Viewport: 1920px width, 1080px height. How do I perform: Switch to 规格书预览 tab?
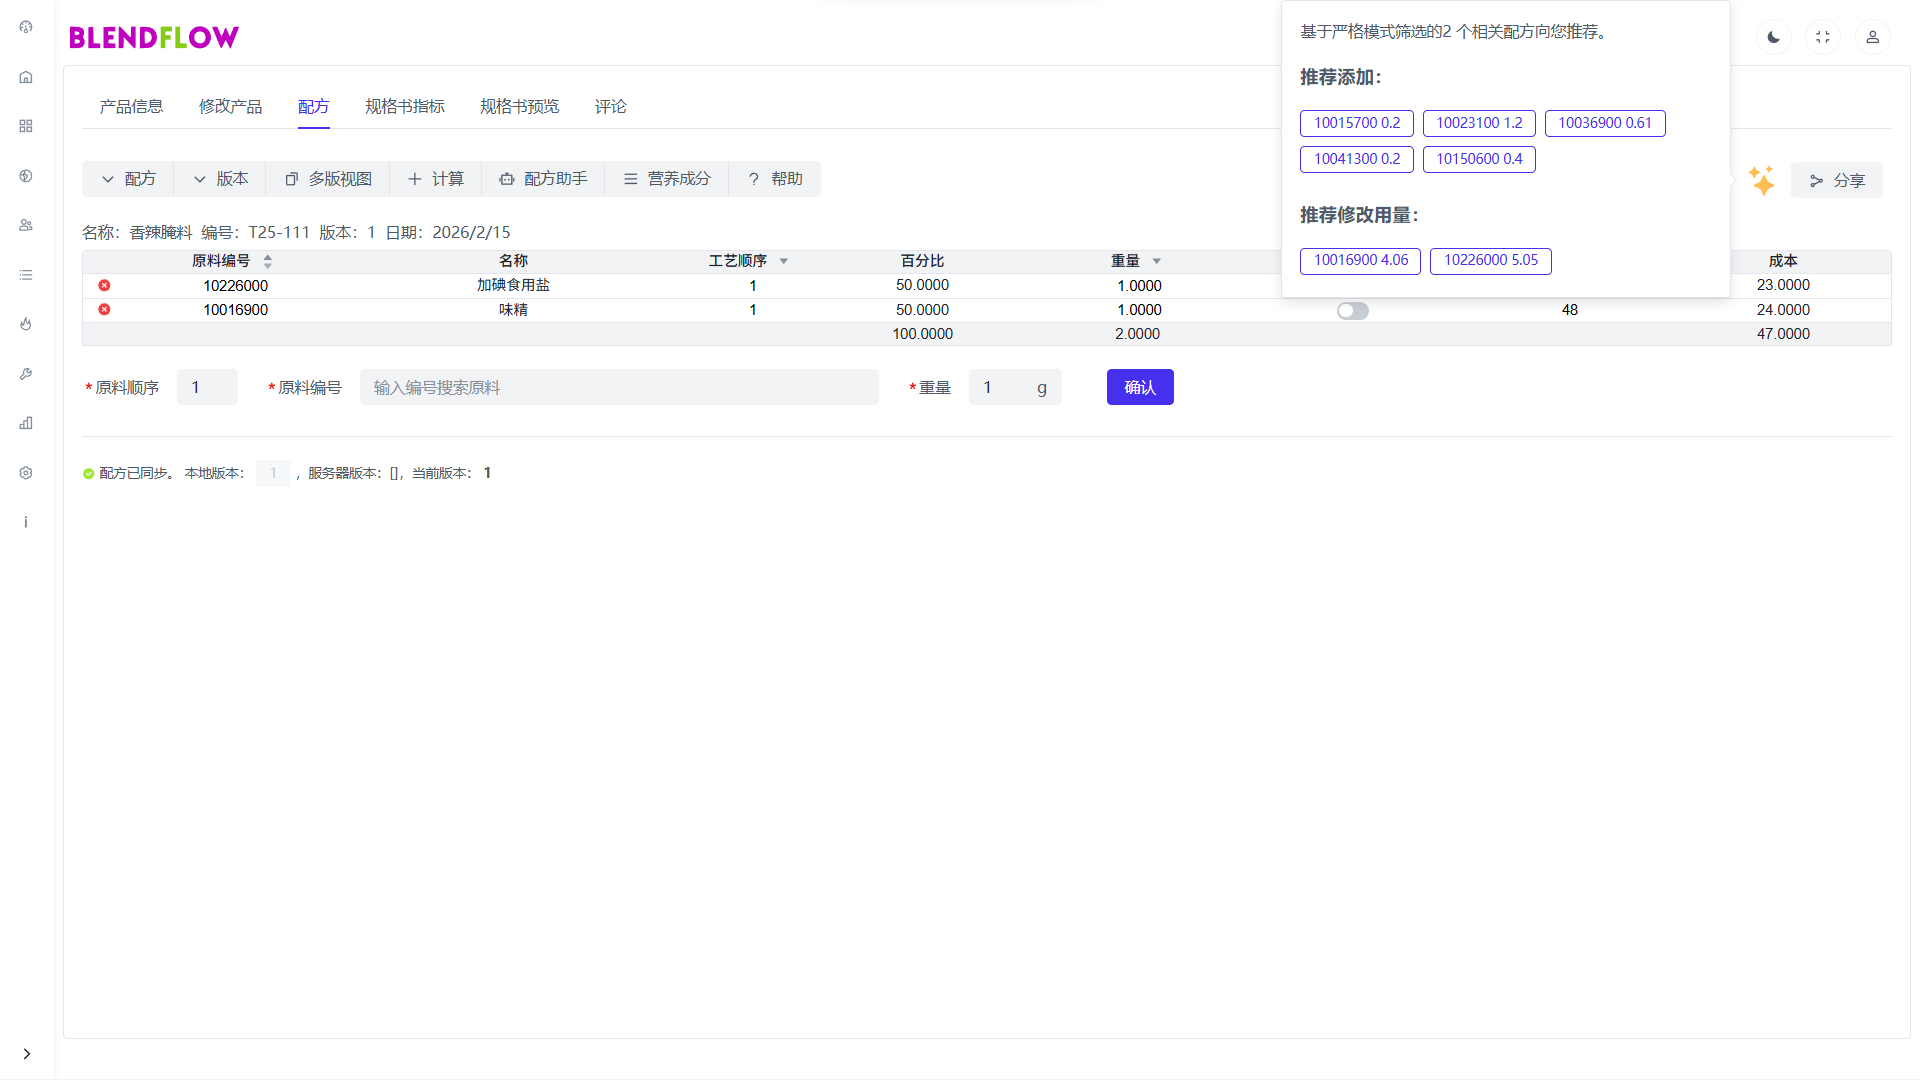[x=519, y=106]
